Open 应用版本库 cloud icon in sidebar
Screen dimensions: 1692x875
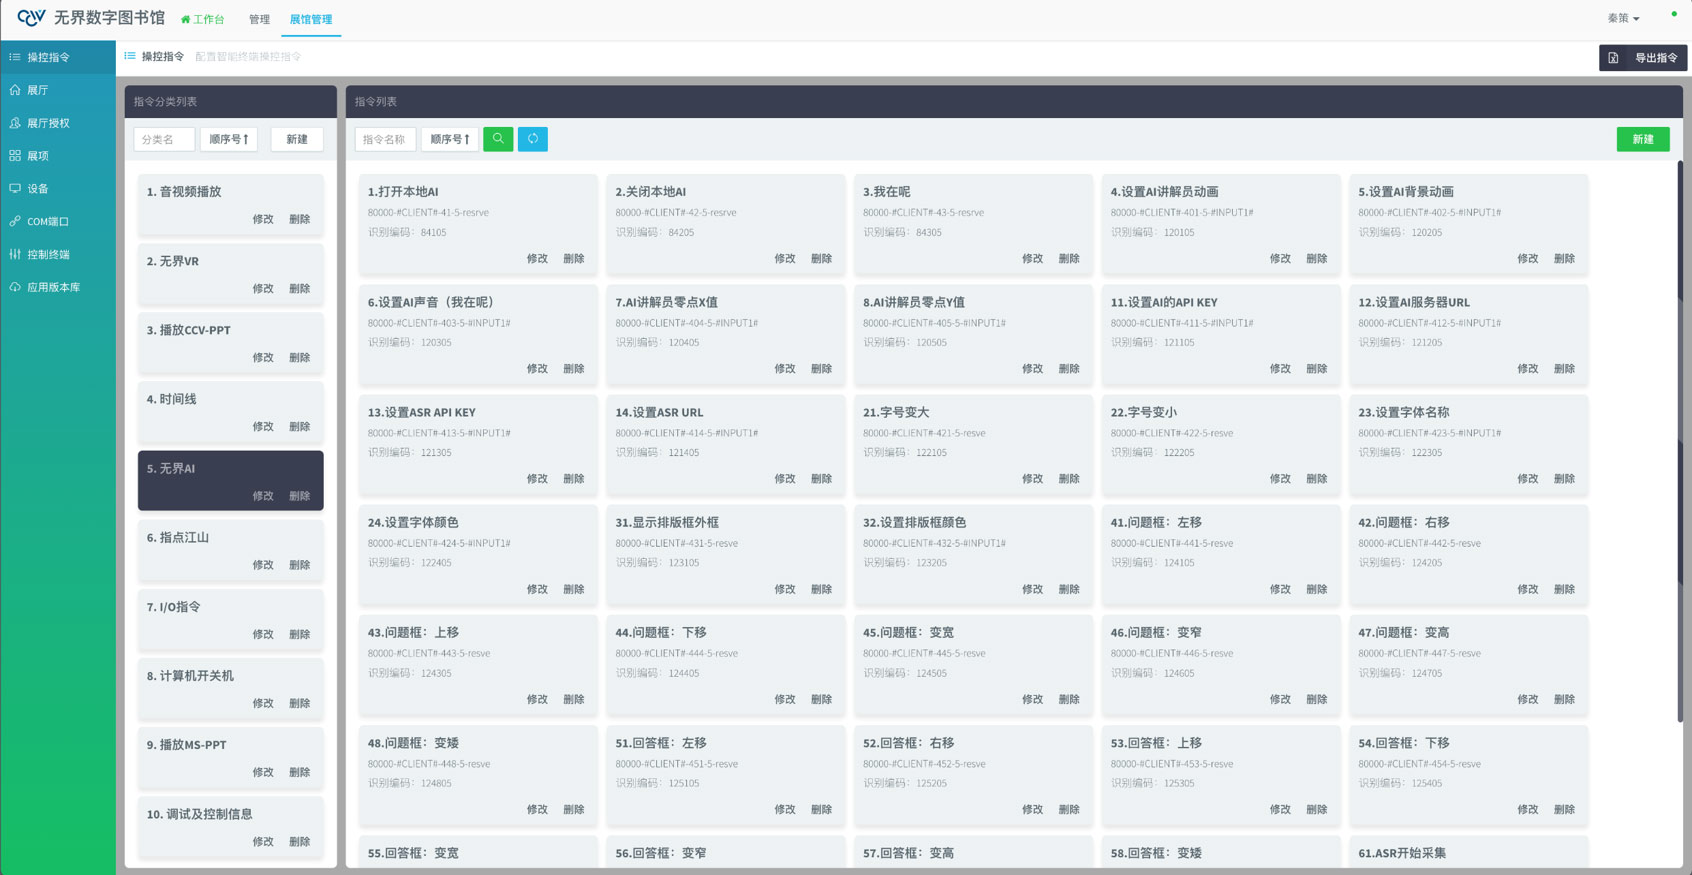click(x=15, y=287)
